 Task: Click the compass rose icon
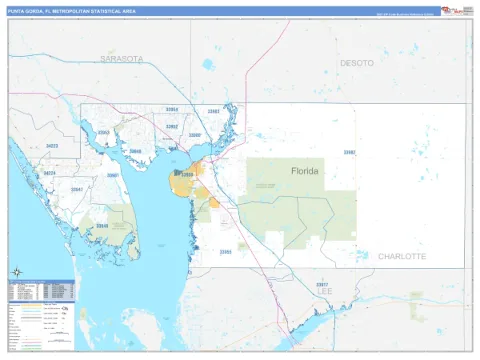(16, 272)
